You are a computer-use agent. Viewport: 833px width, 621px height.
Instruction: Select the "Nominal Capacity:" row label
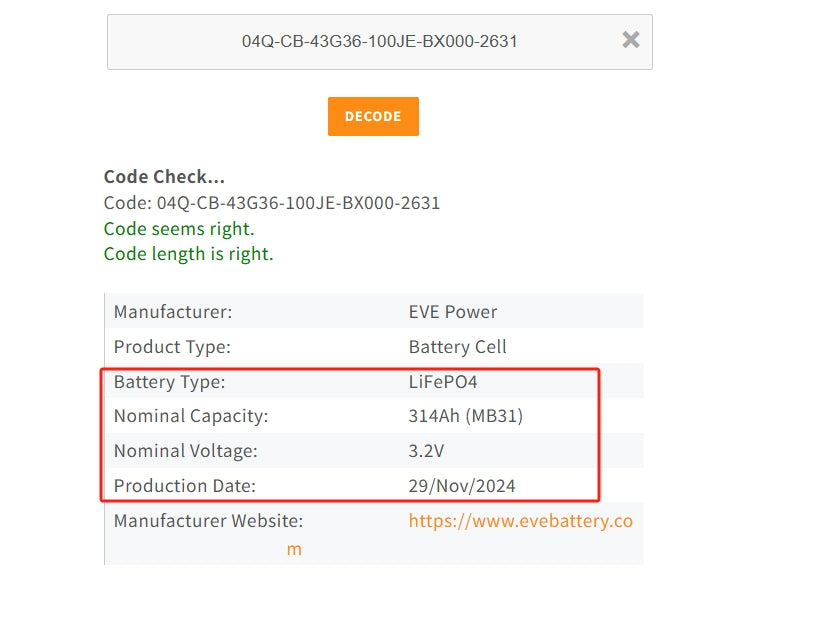click(191, 416)
